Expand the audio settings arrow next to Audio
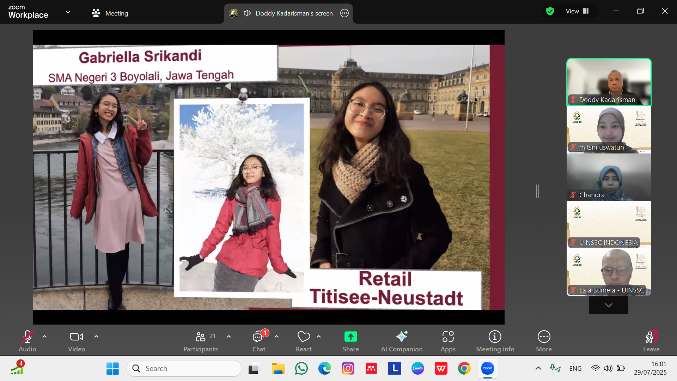This screenshot has height=381, width=677. 44,336
